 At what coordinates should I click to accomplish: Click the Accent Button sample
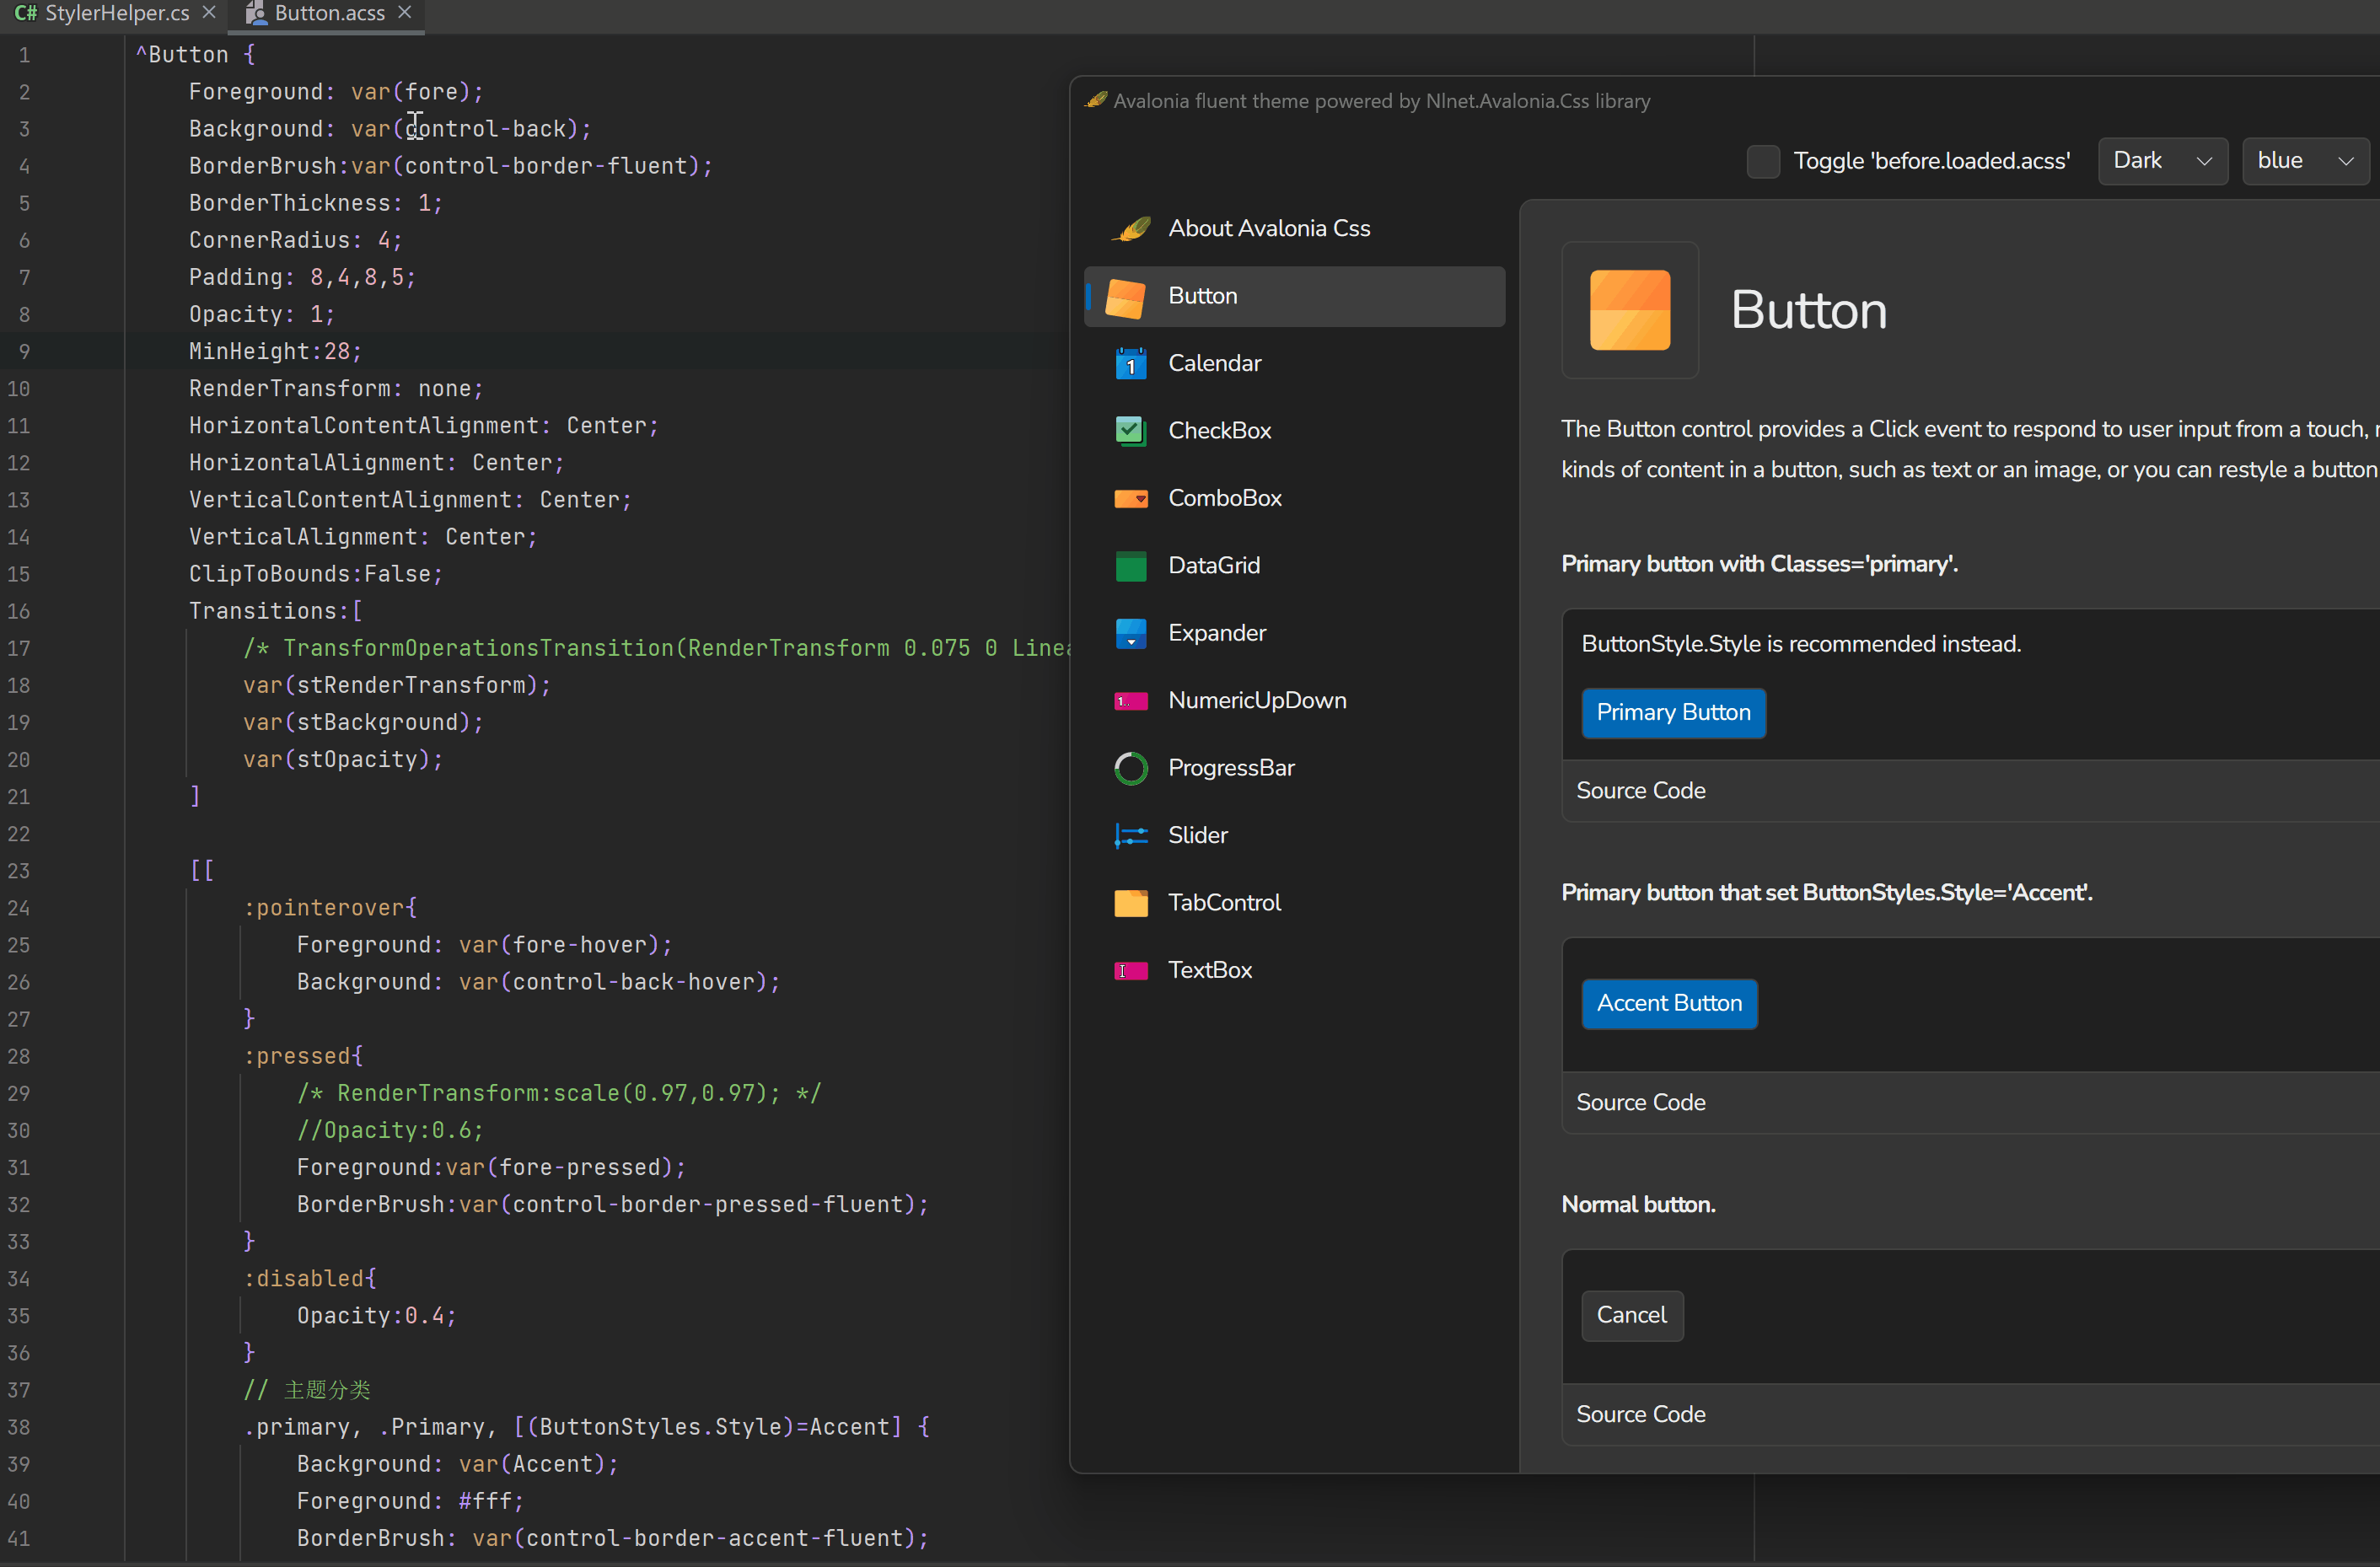tap(1668, 1004)
